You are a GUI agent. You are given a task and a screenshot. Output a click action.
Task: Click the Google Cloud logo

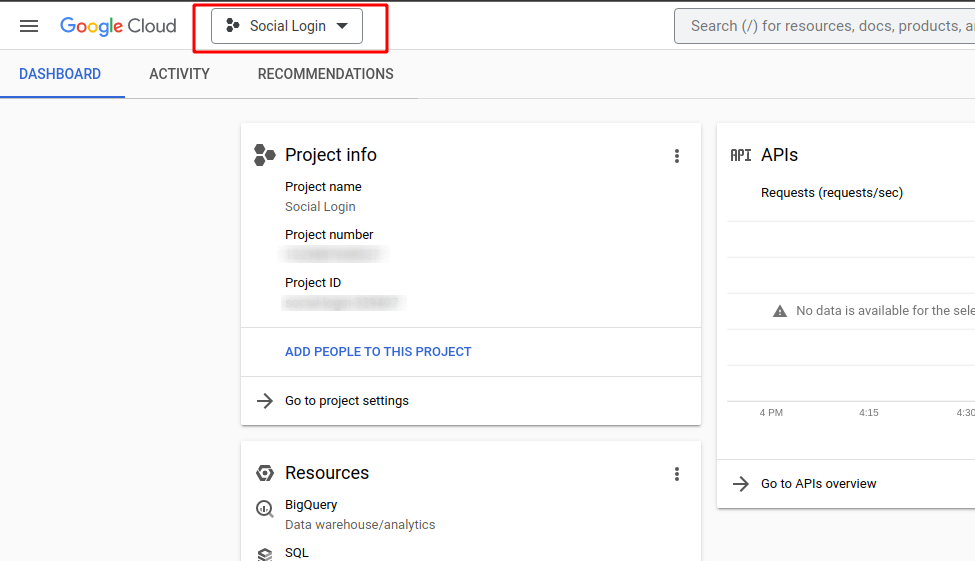[x=118, y=26]
